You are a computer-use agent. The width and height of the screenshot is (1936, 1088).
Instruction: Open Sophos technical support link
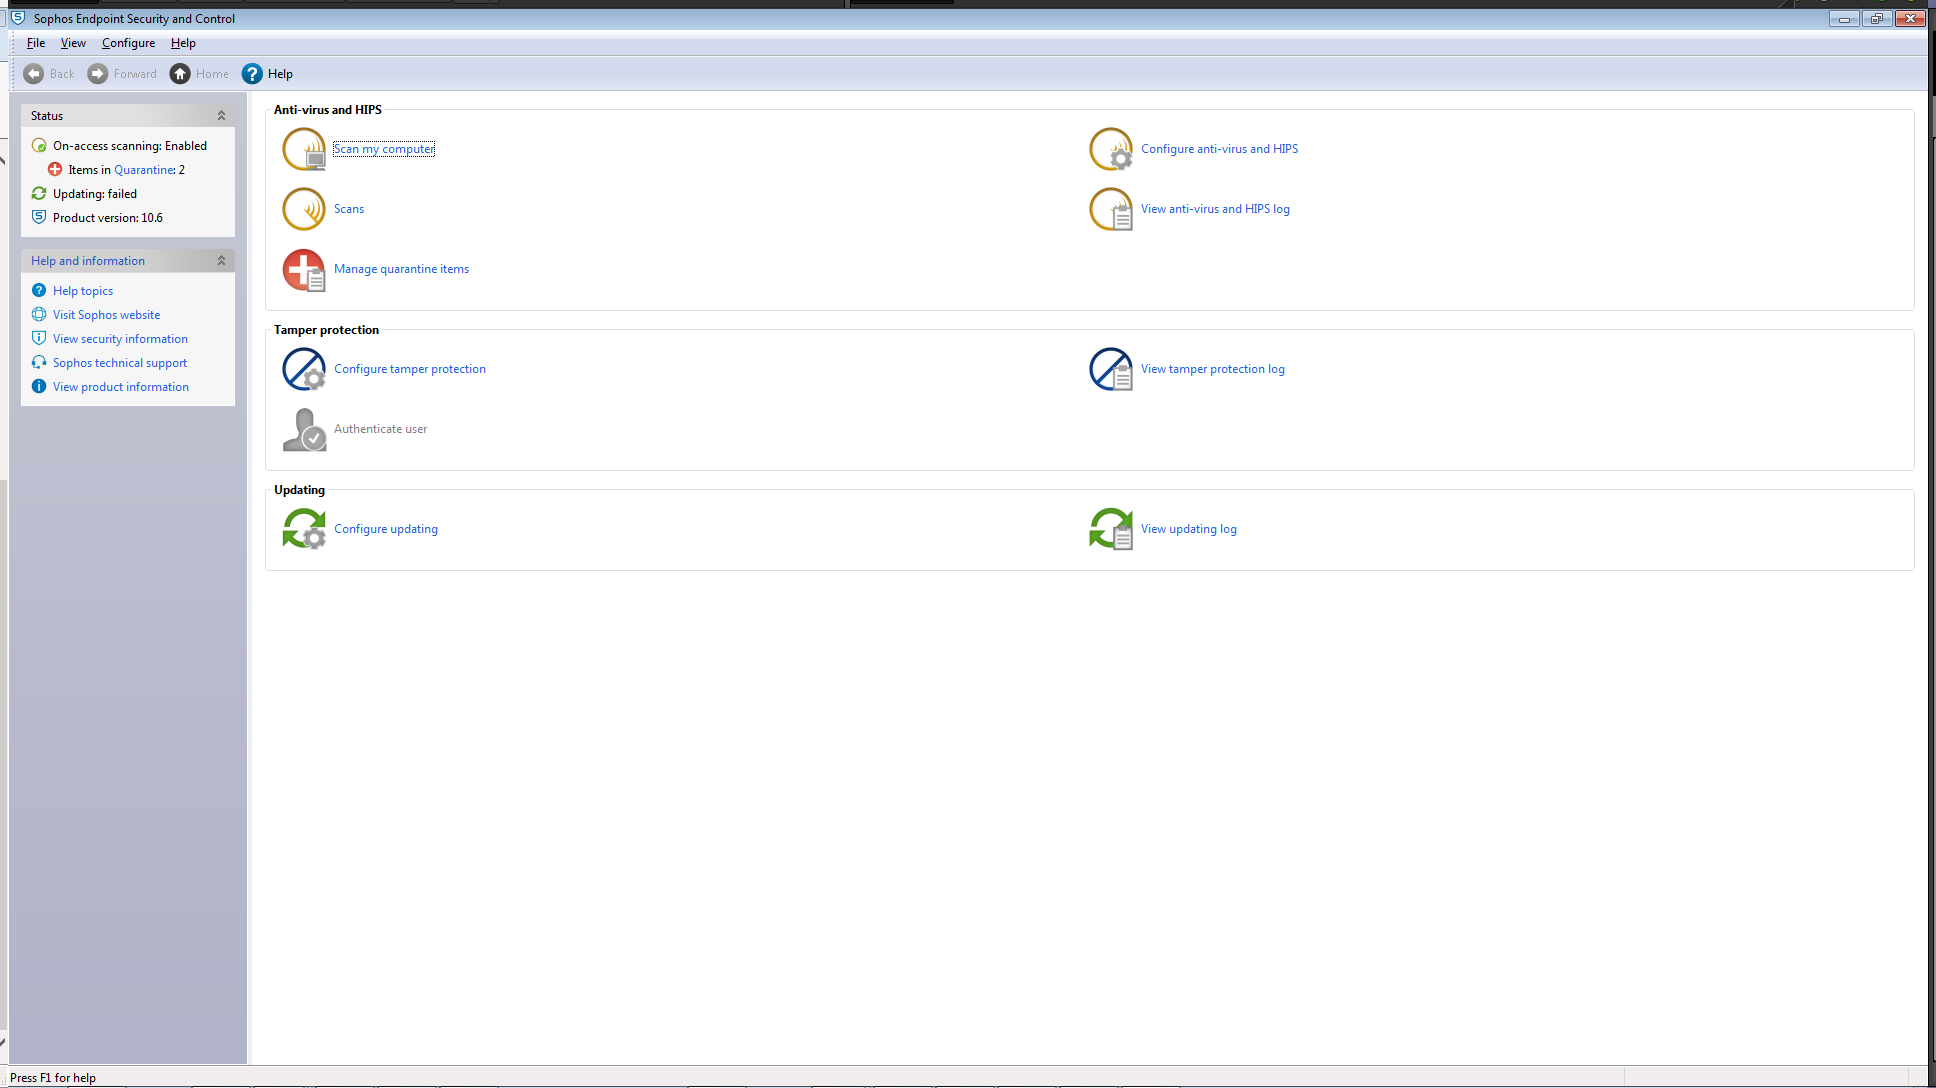120,363
